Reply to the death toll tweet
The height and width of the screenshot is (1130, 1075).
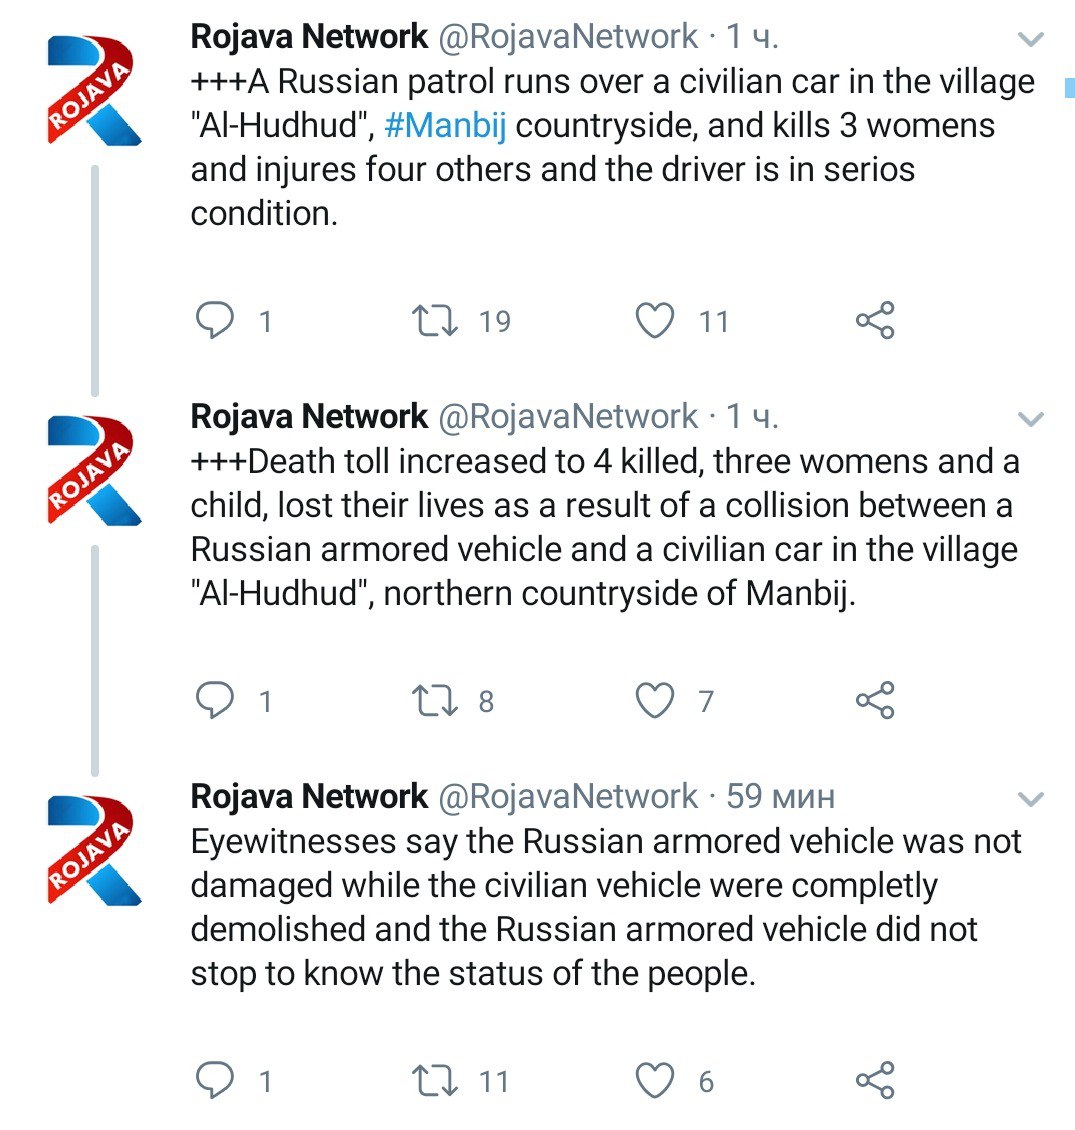point(215,700)
